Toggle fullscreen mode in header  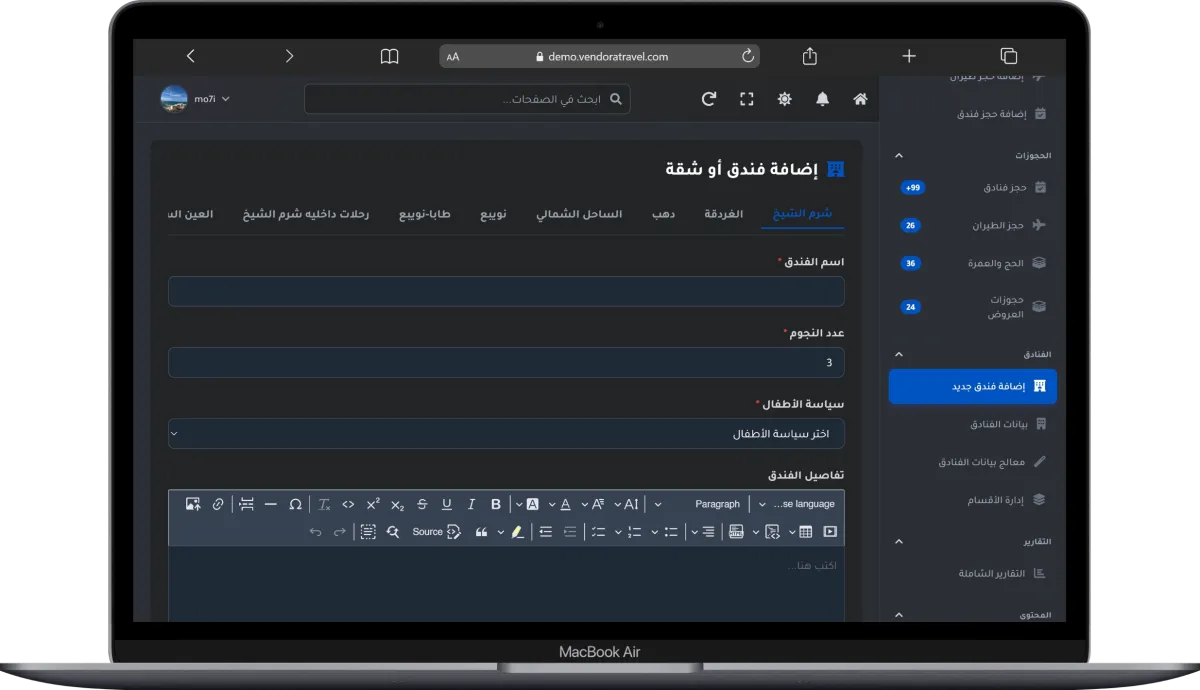[x=746, y=99]
